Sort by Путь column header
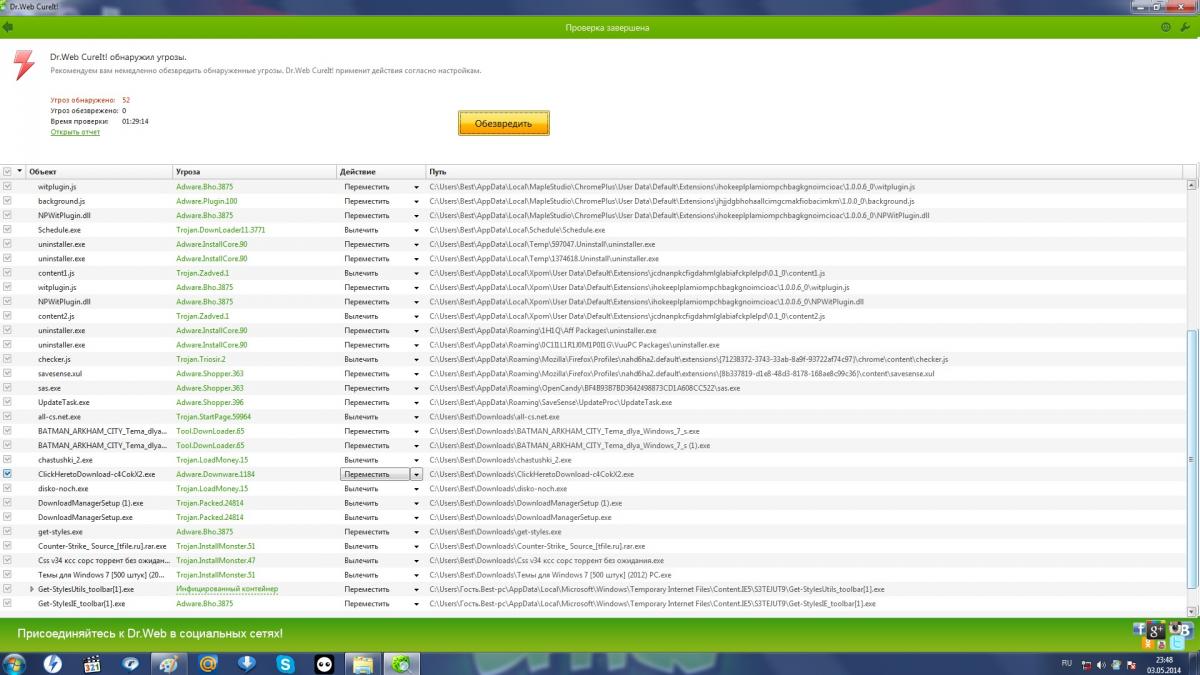The image size is (1200, 675). coord(804,172)
